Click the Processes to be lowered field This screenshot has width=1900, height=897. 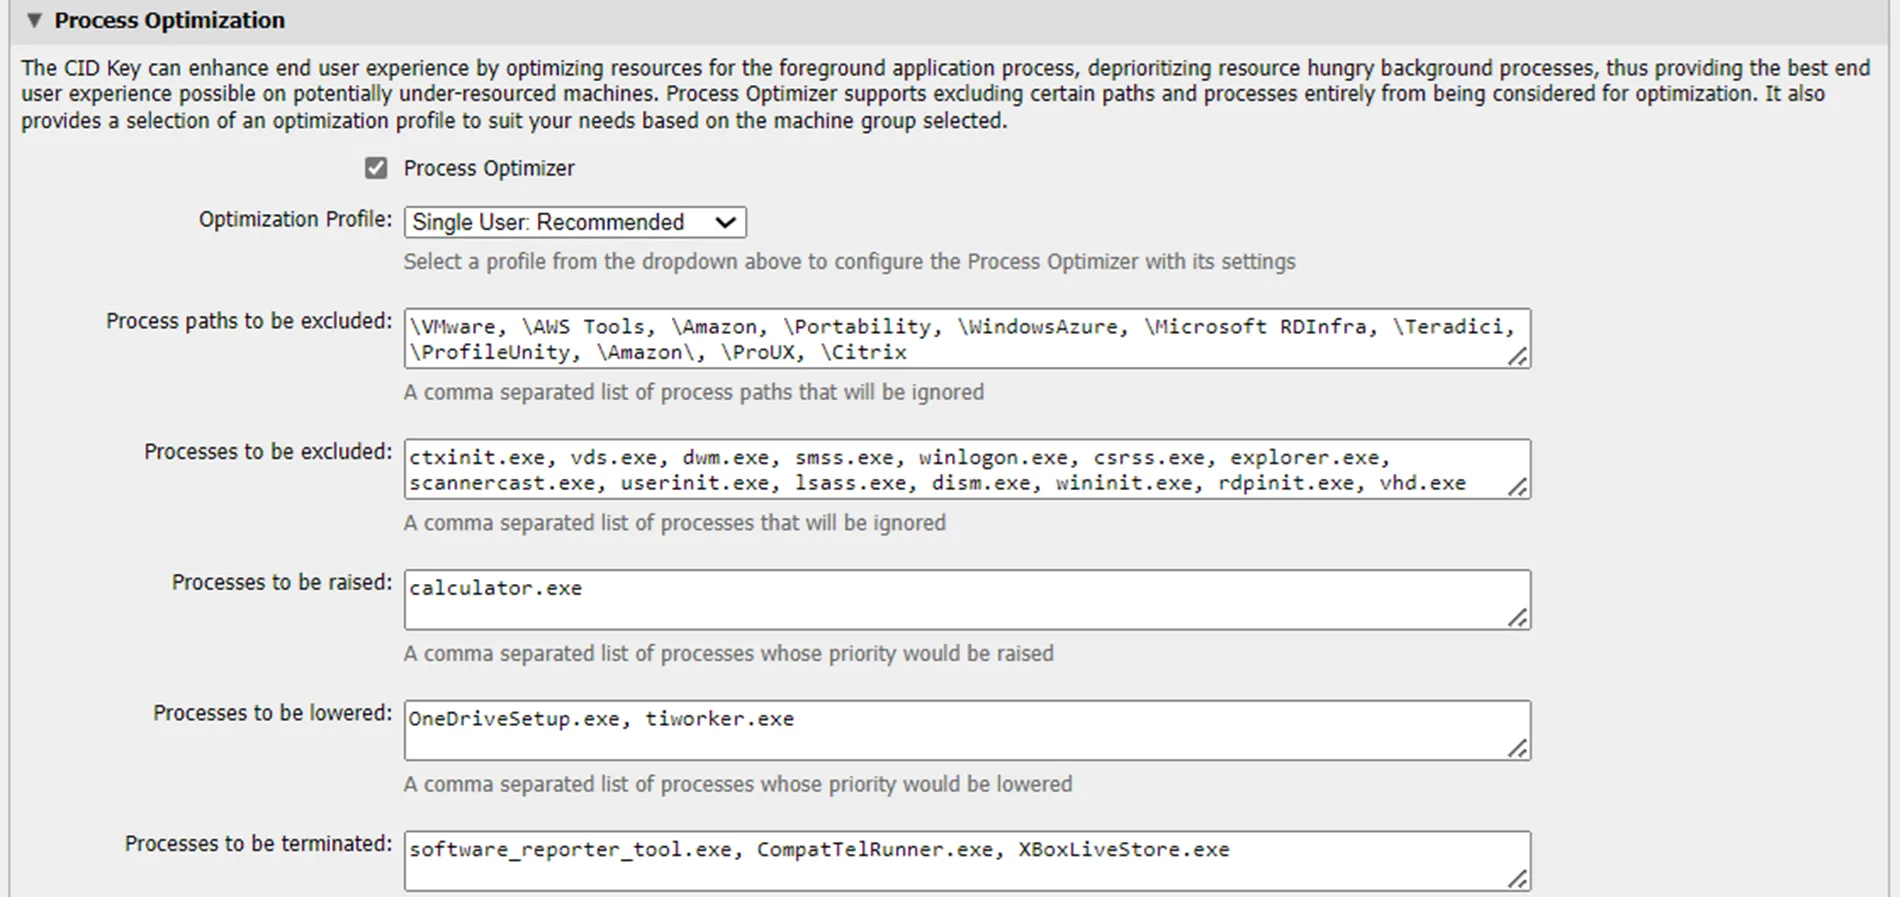pyautogui.click(x=967, y=730)
